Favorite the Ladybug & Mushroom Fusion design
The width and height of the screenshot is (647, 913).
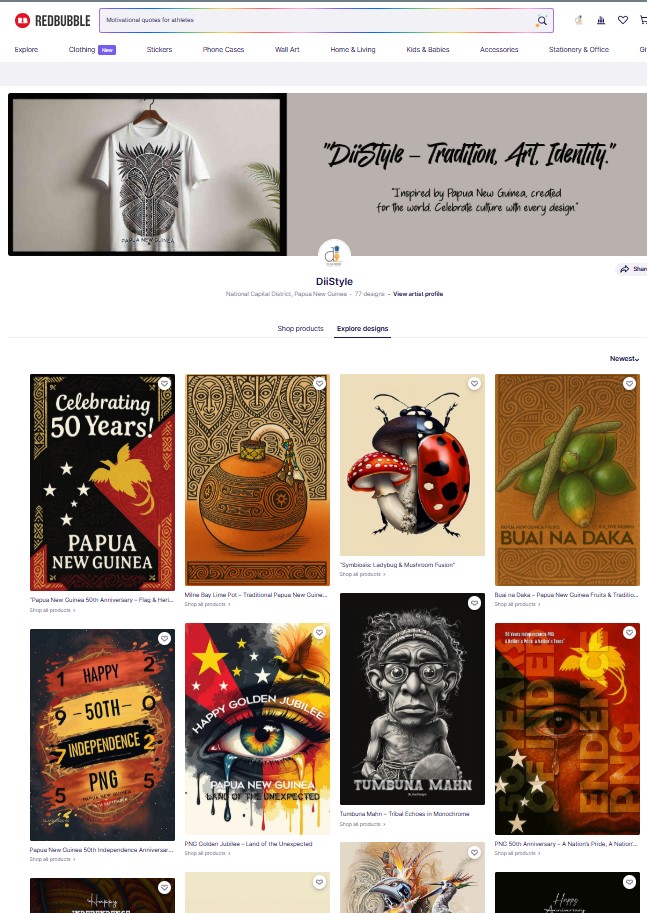pos(475,383)
